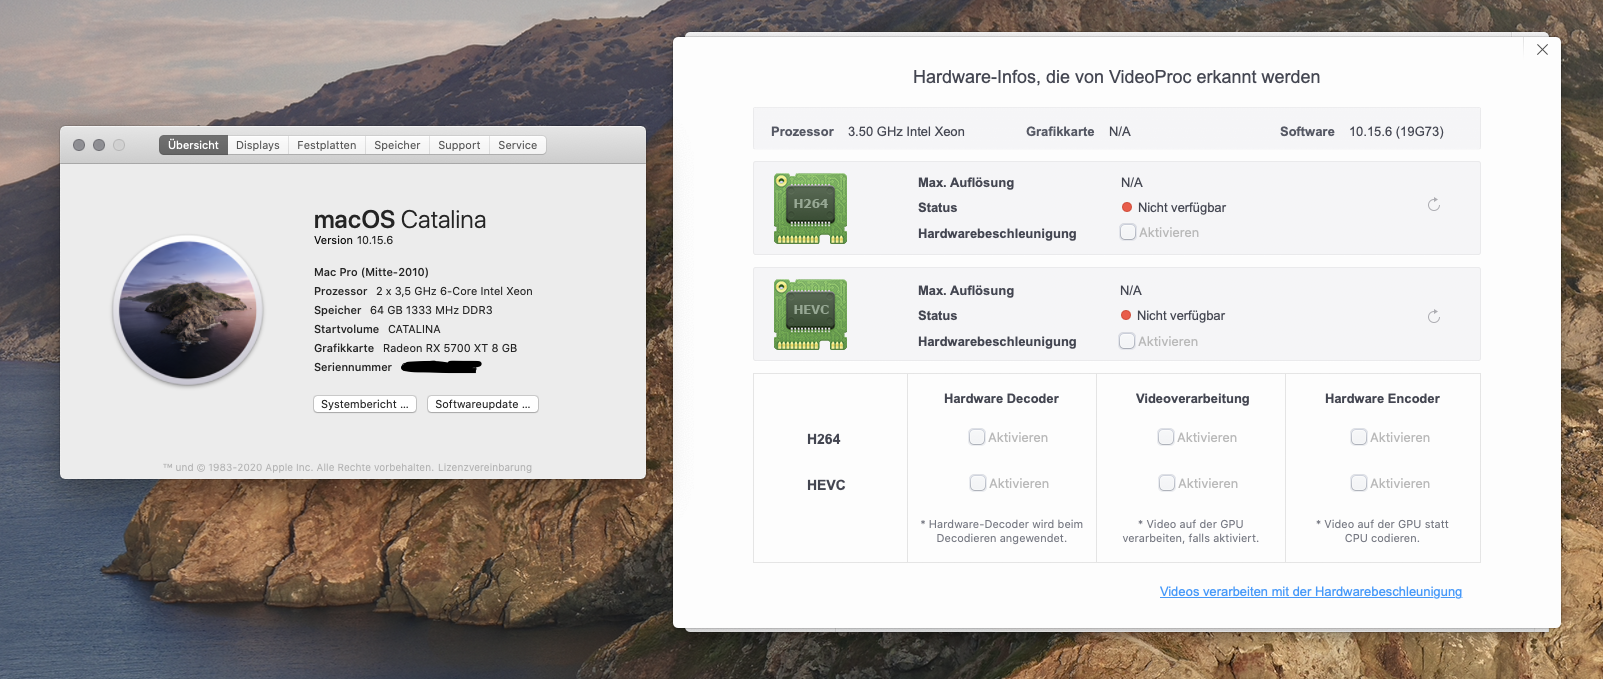Click the 'HEVC' row label in table
This screenshot has width=1603, height=679.
coord(826,485)
